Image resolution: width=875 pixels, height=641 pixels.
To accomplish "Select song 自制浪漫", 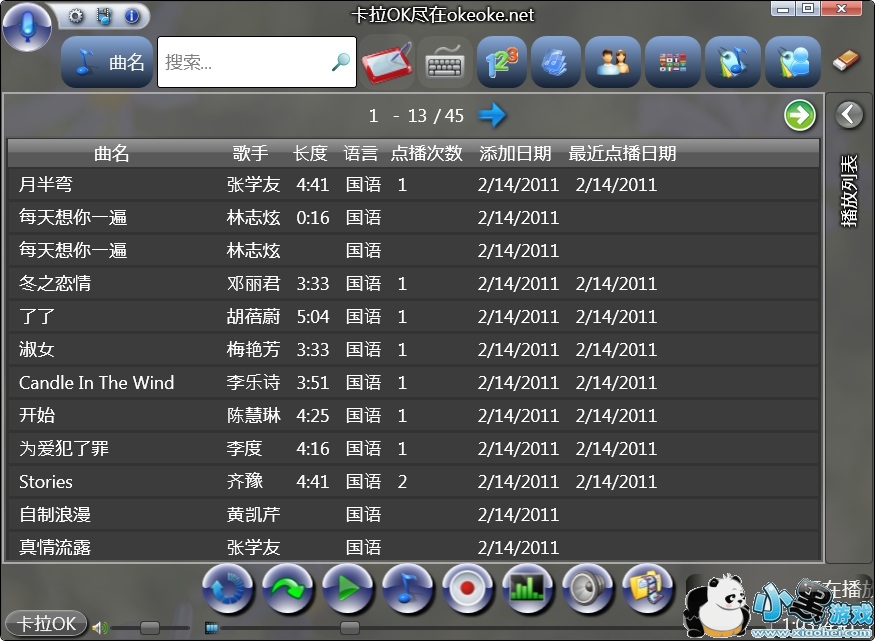I will coord(414,514).
